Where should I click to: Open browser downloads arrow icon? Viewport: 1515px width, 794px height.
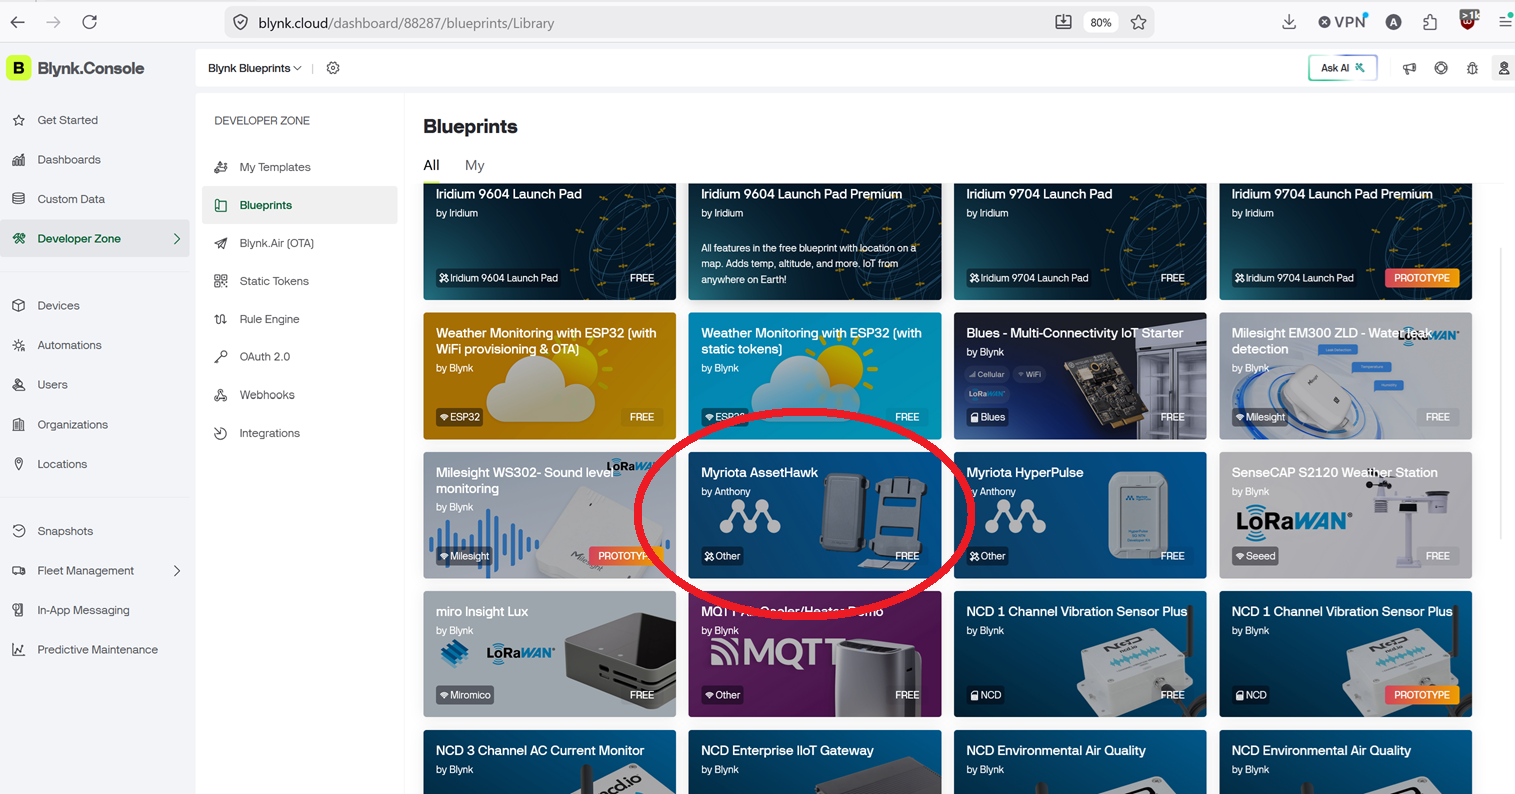tap(1289, 22)
